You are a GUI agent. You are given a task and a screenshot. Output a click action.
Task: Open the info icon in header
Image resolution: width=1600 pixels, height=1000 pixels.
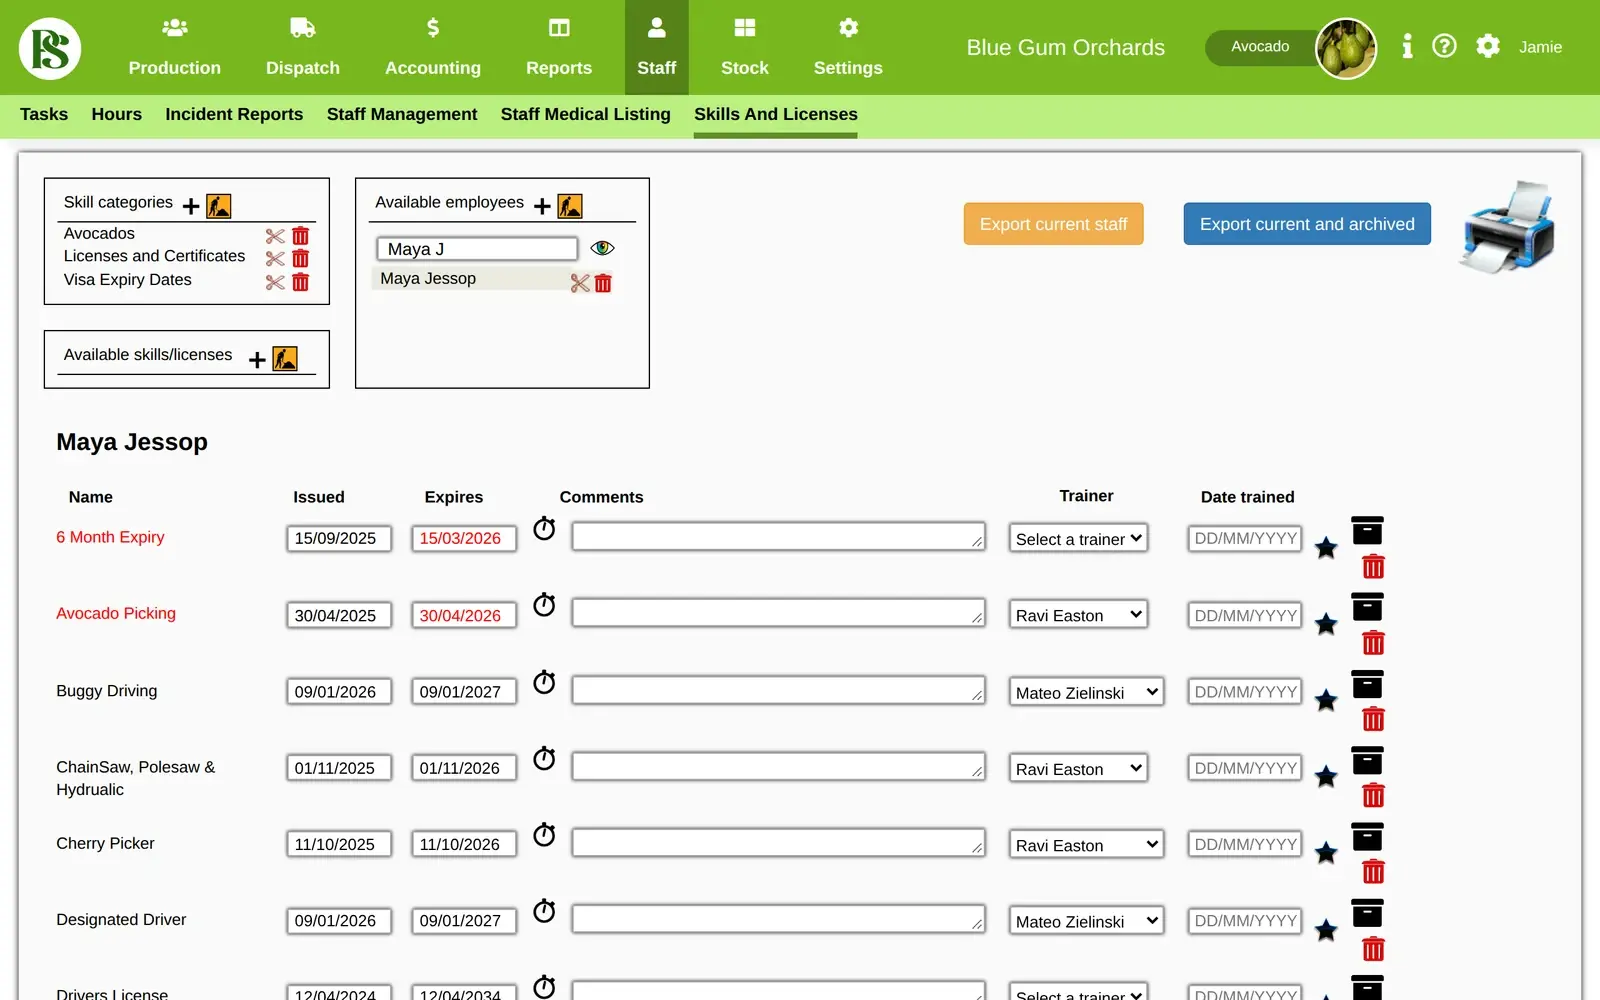(1407, 46)
